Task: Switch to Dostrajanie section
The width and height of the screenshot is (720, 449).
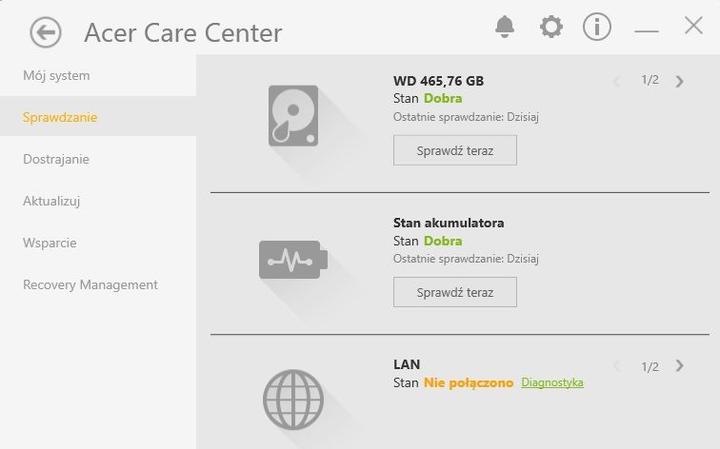Action: (x=56, y=159)
